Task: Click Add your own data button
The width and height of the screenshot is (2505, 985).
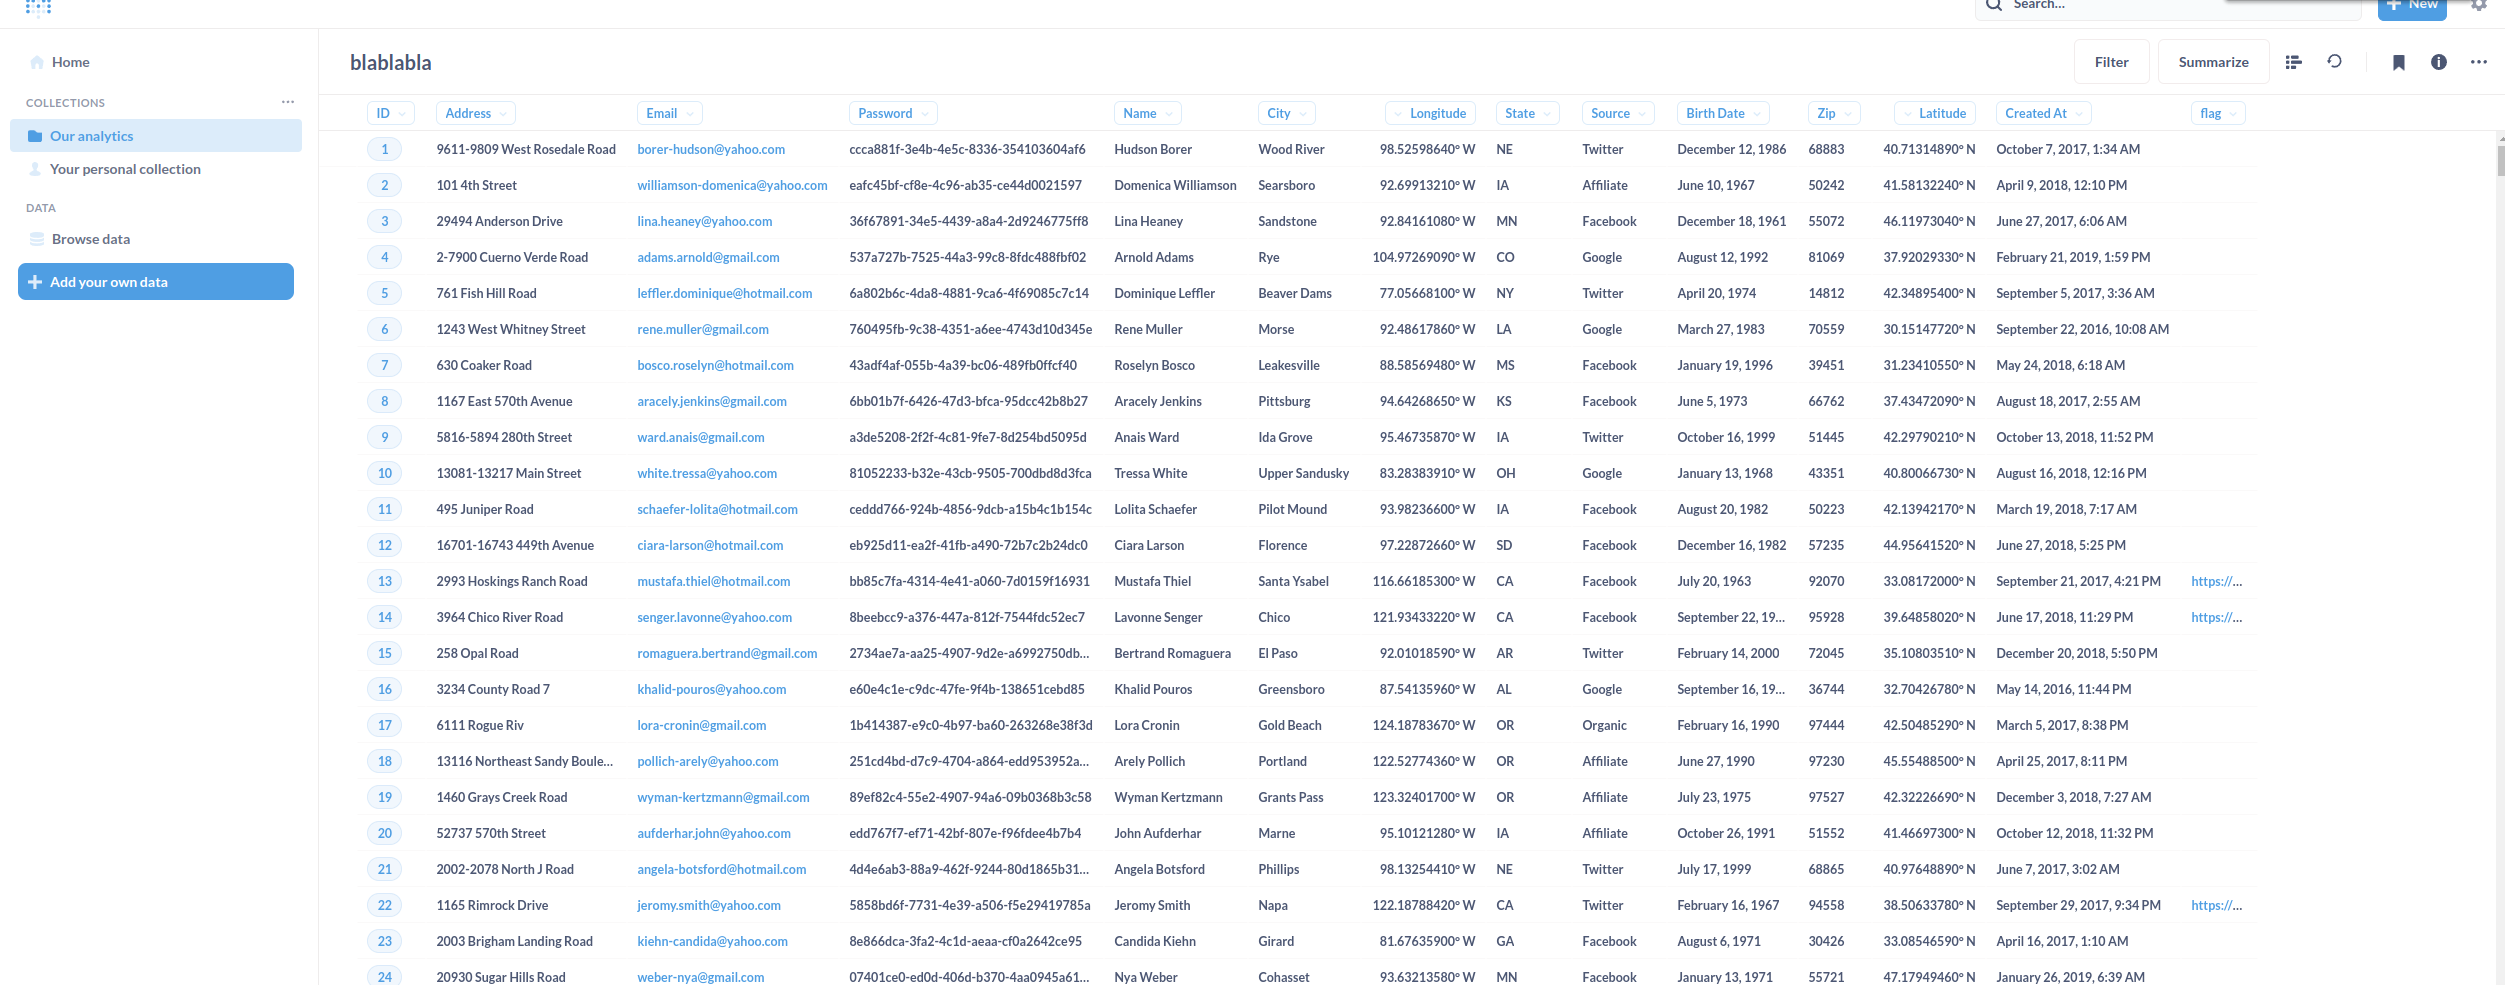Action: 156,282
